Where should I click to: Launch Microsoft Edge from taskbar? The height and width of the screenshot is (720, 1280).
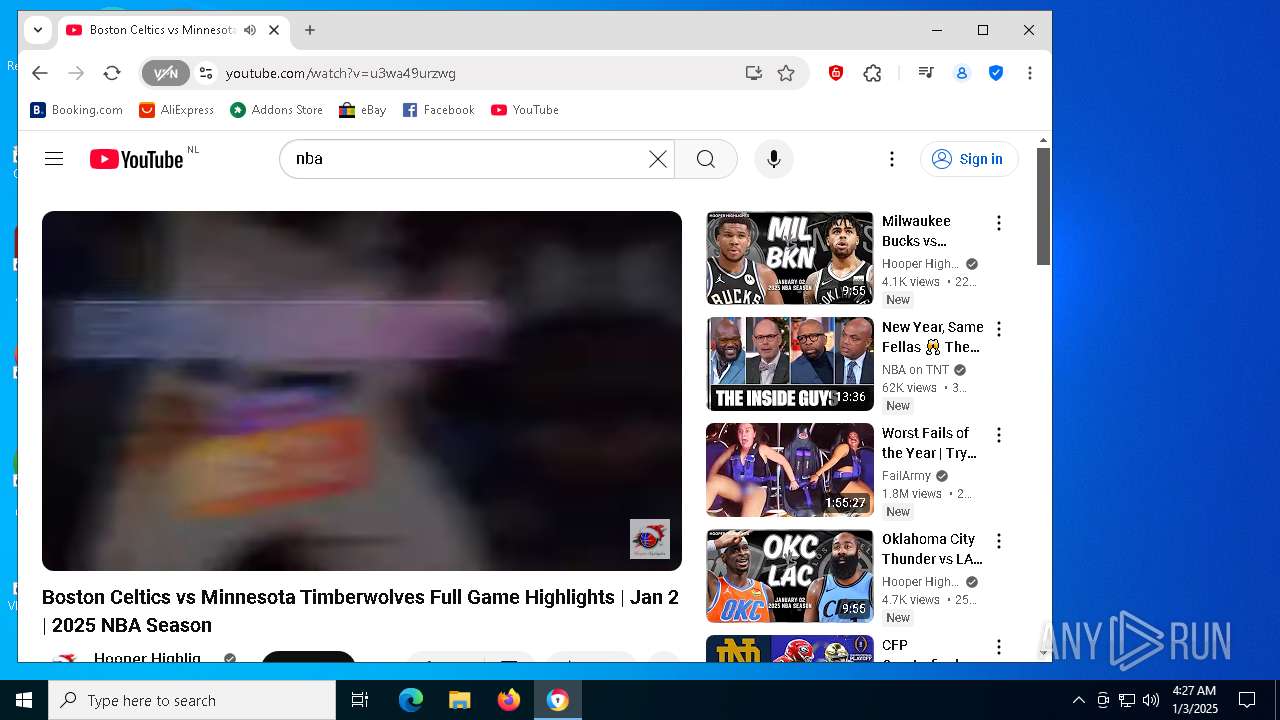pyautogui.click(x=411, y=700)
